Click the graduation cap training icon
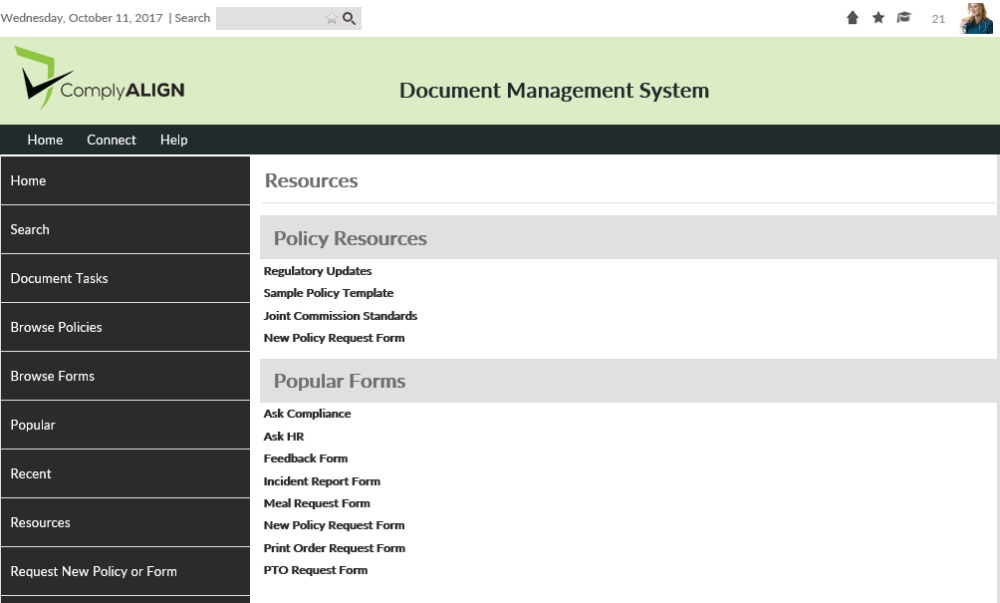 tap(904, 18)
